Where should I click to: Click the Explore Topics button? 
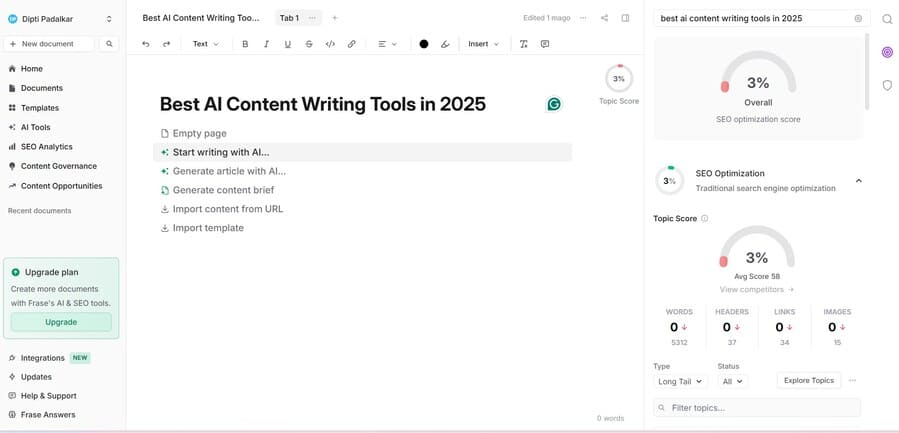click(x=809, y=380)
